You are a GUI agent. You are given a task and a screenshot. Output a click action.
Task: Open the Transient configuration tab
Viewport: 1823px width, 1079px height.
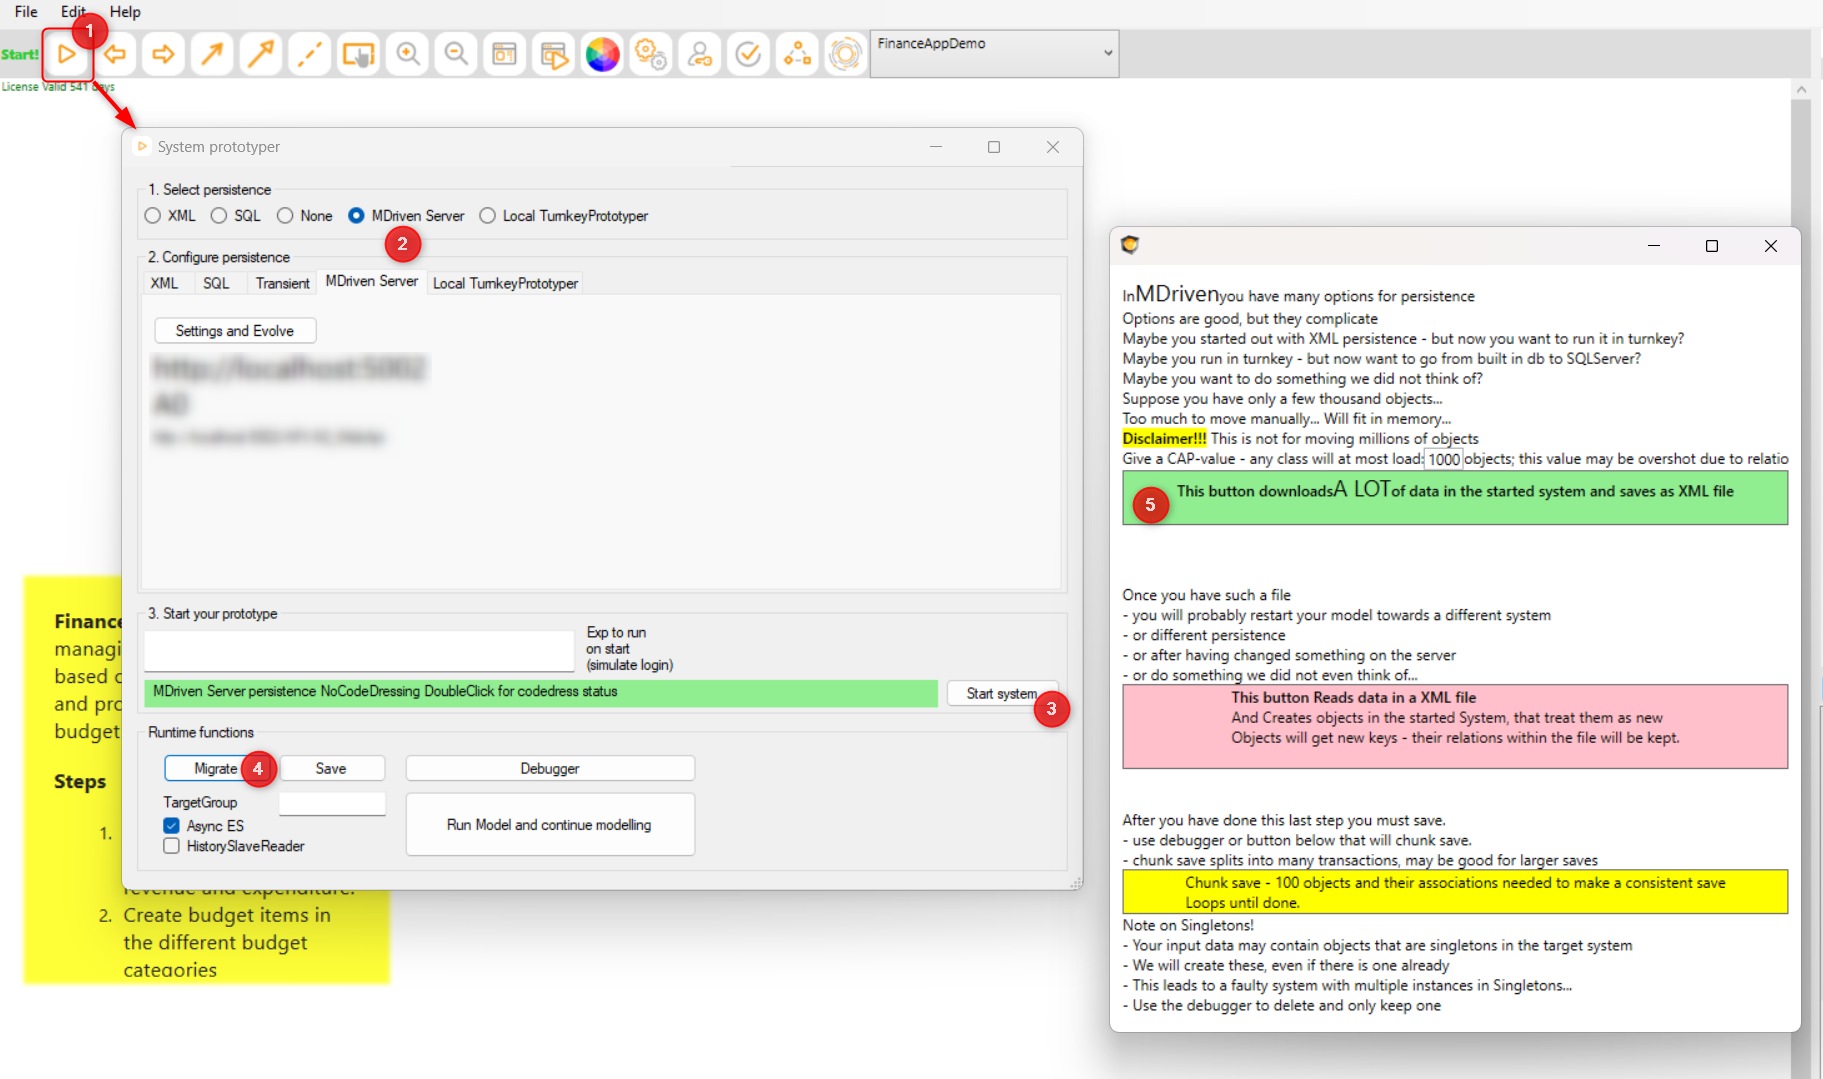[x=282, y=284]
